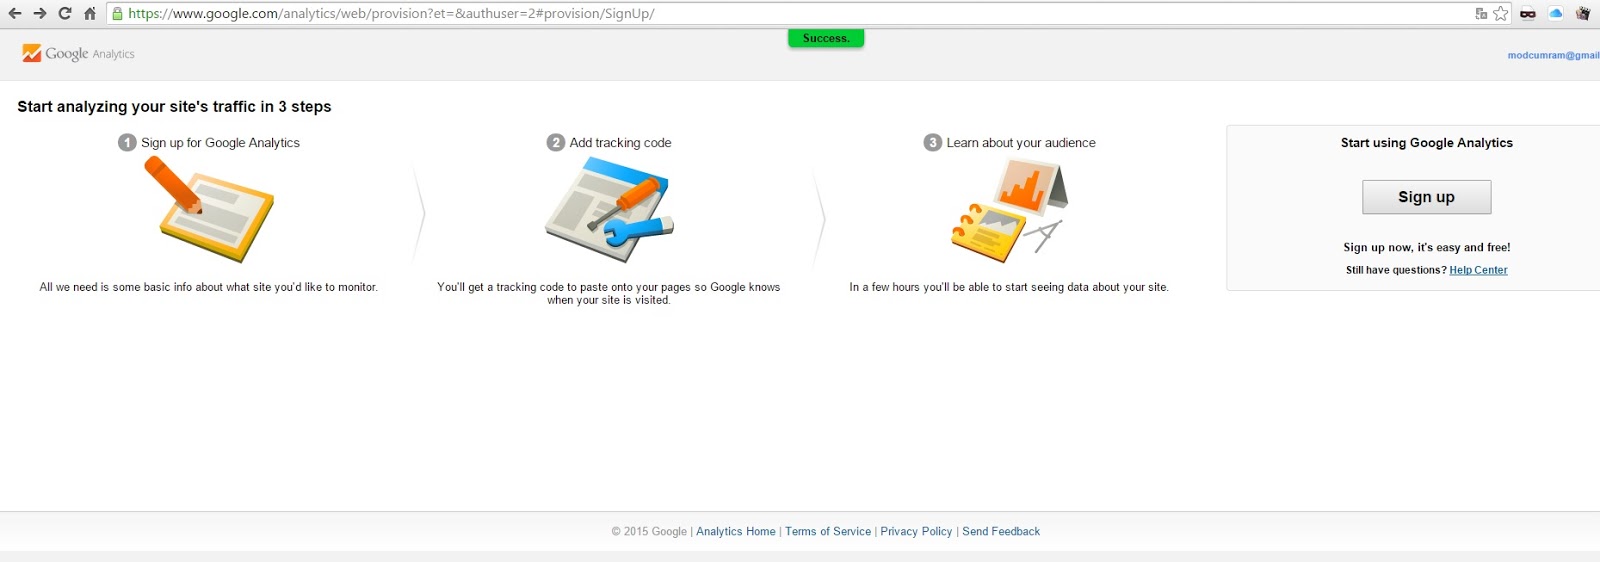Go back using browser back arrow

click(15, 13)
